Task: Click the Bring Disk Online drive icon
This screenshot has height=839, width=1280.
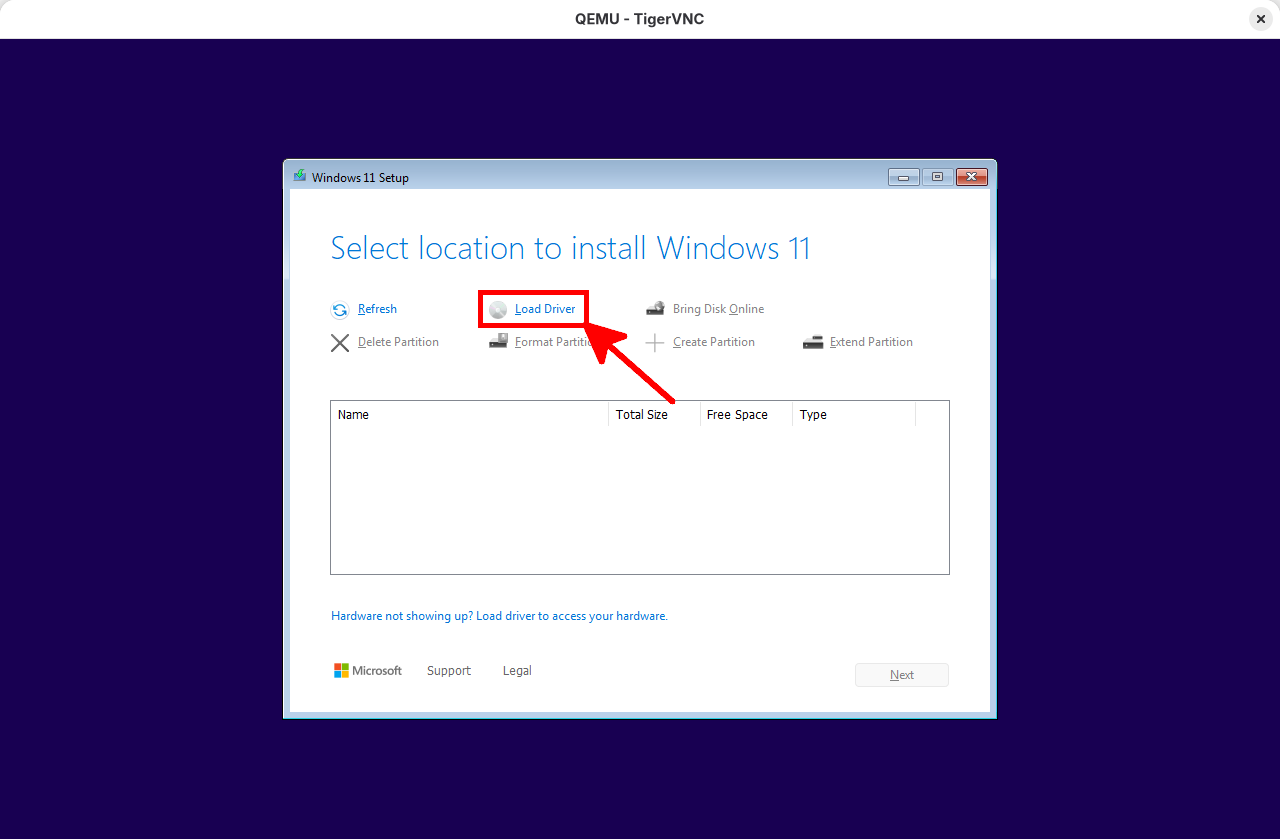Action: coord(655,308)
